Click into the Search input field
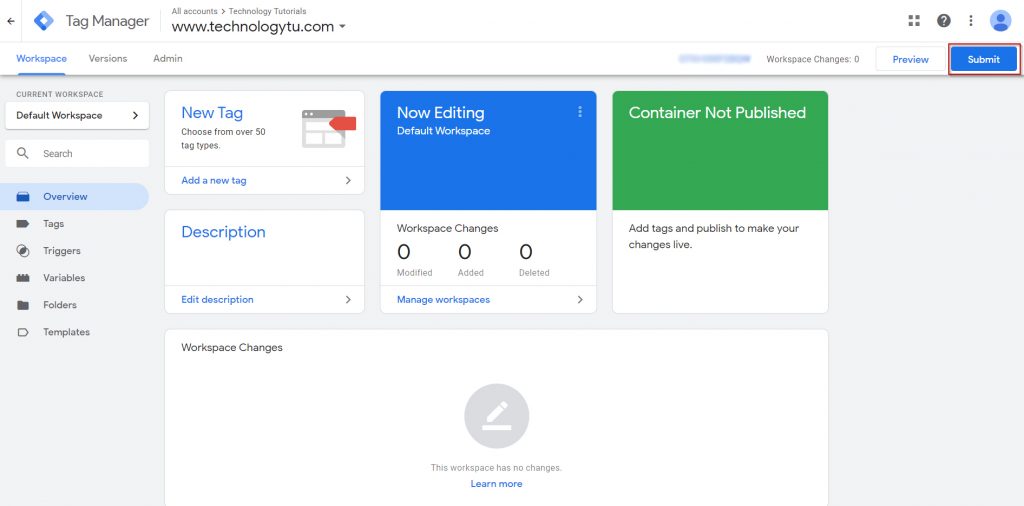Screen dimensions: 1024x506 click(77, 153)
